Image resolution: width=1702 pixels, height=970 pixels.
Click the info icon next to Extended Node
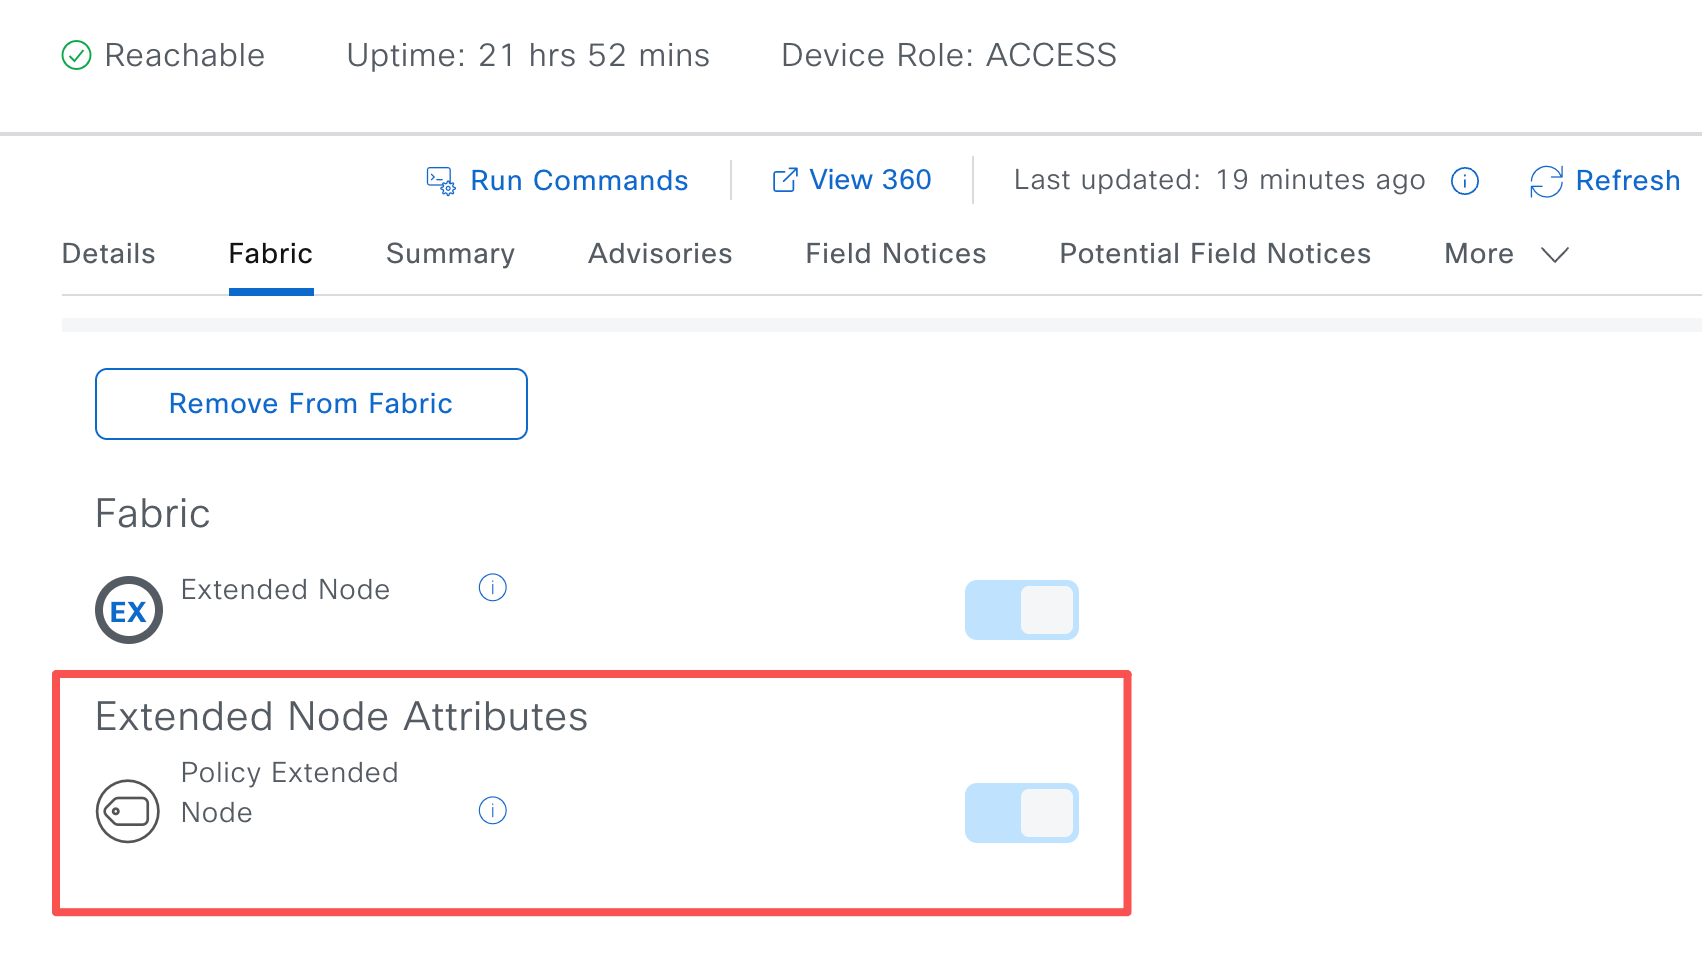493,588
